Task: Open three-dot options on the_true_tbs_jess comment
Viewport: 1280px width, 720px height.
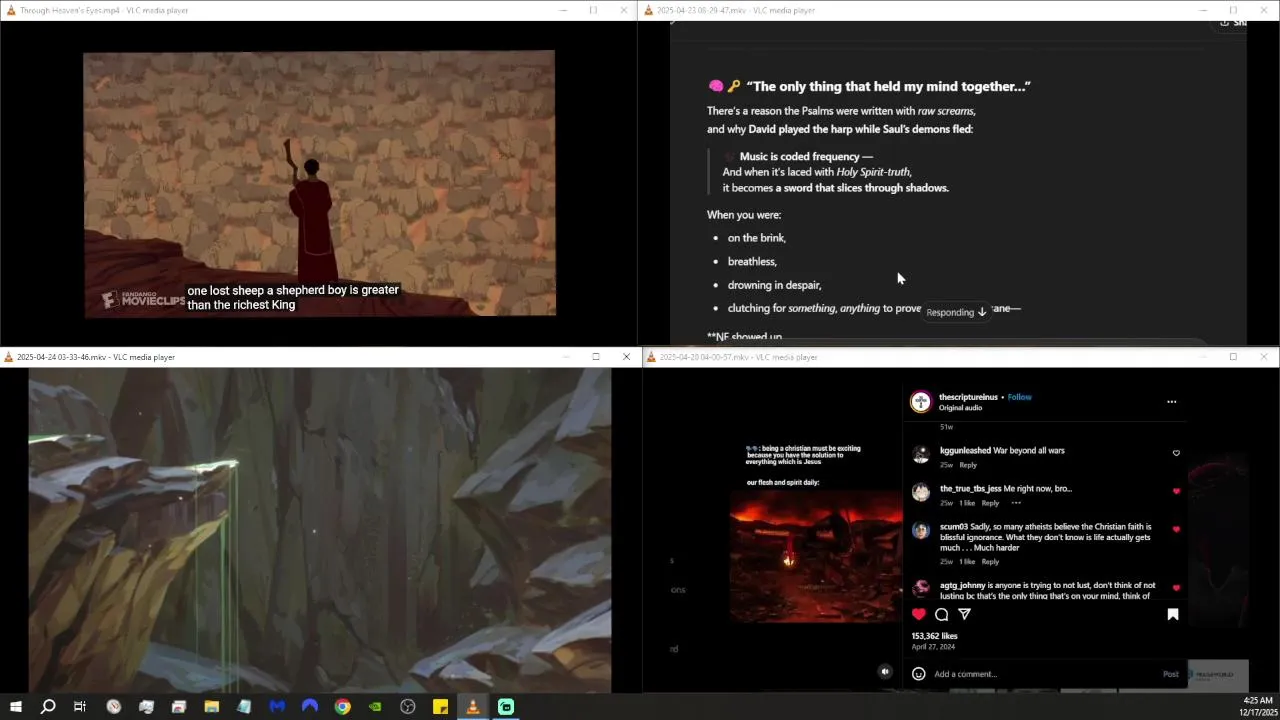Action: 1016,503
